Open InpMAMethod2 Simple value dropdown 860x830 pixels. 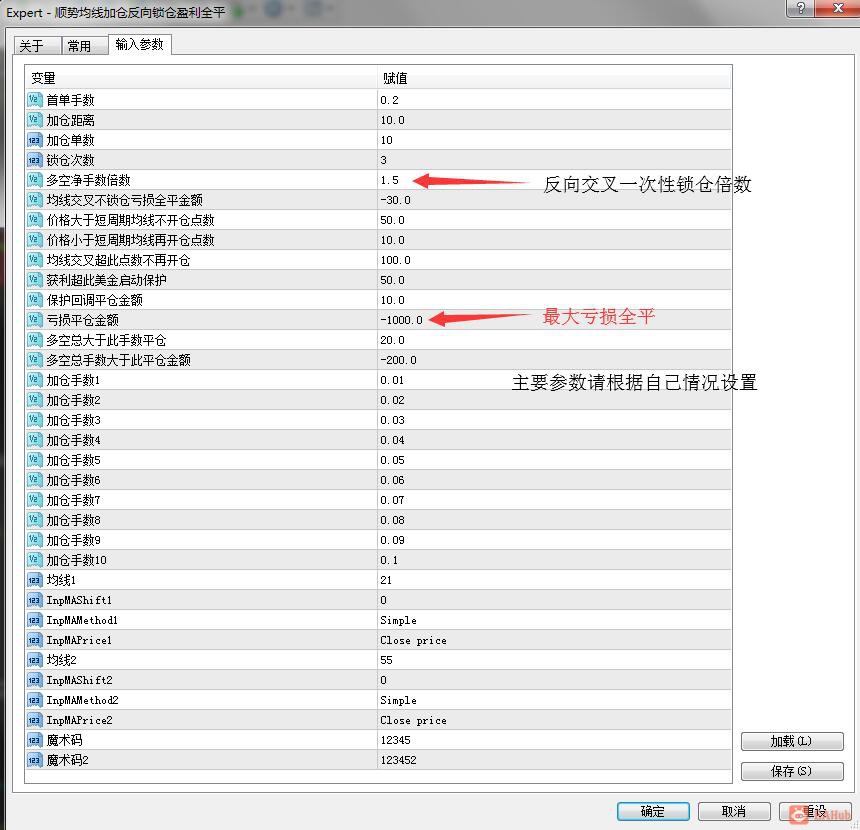pos(554,700)
